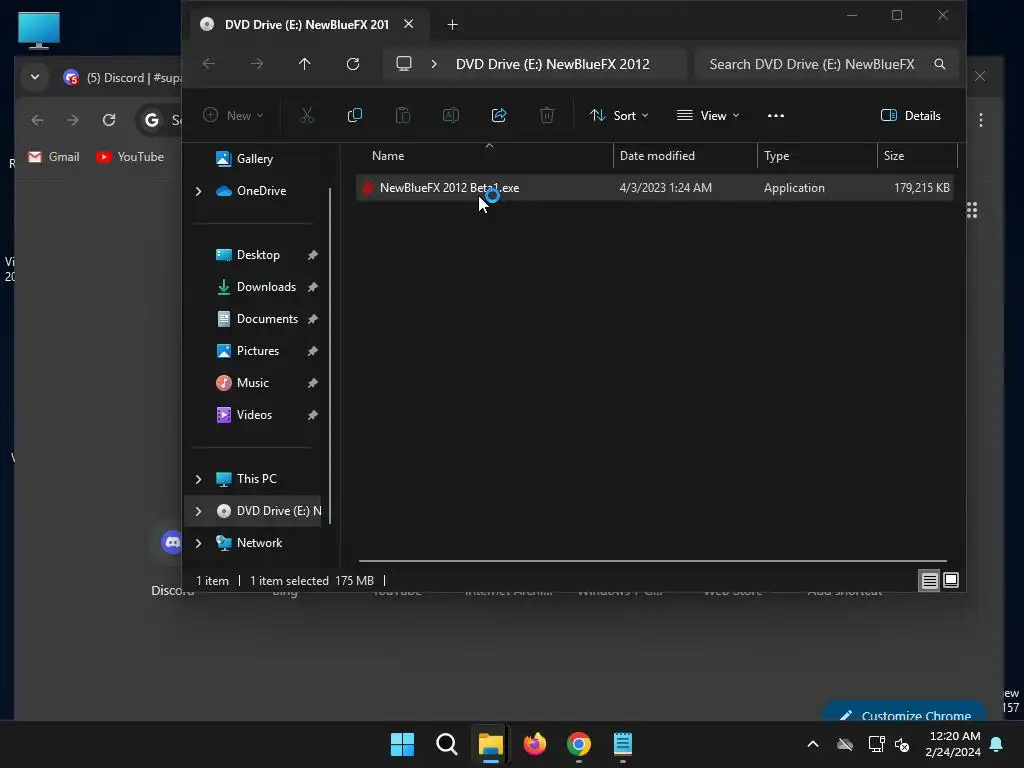The image size is (1024, 768).
Task: Refresh the File Explorer view
Action: [x=353, y=64]
